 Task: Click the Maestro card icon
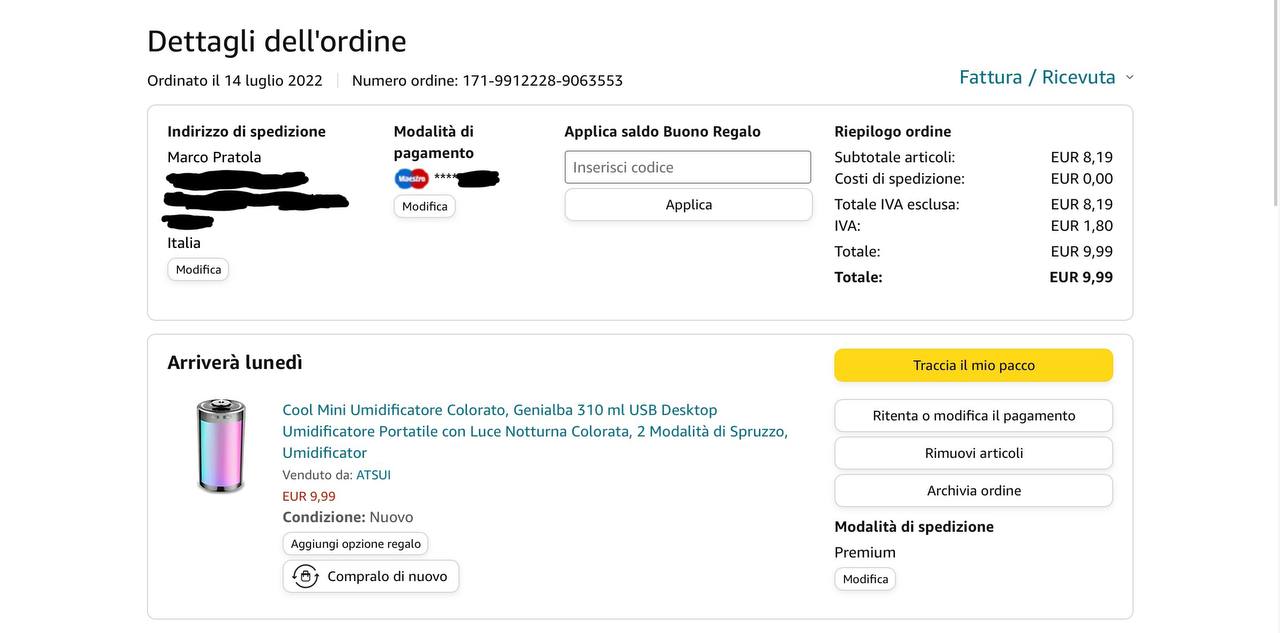tap(411, 179)
